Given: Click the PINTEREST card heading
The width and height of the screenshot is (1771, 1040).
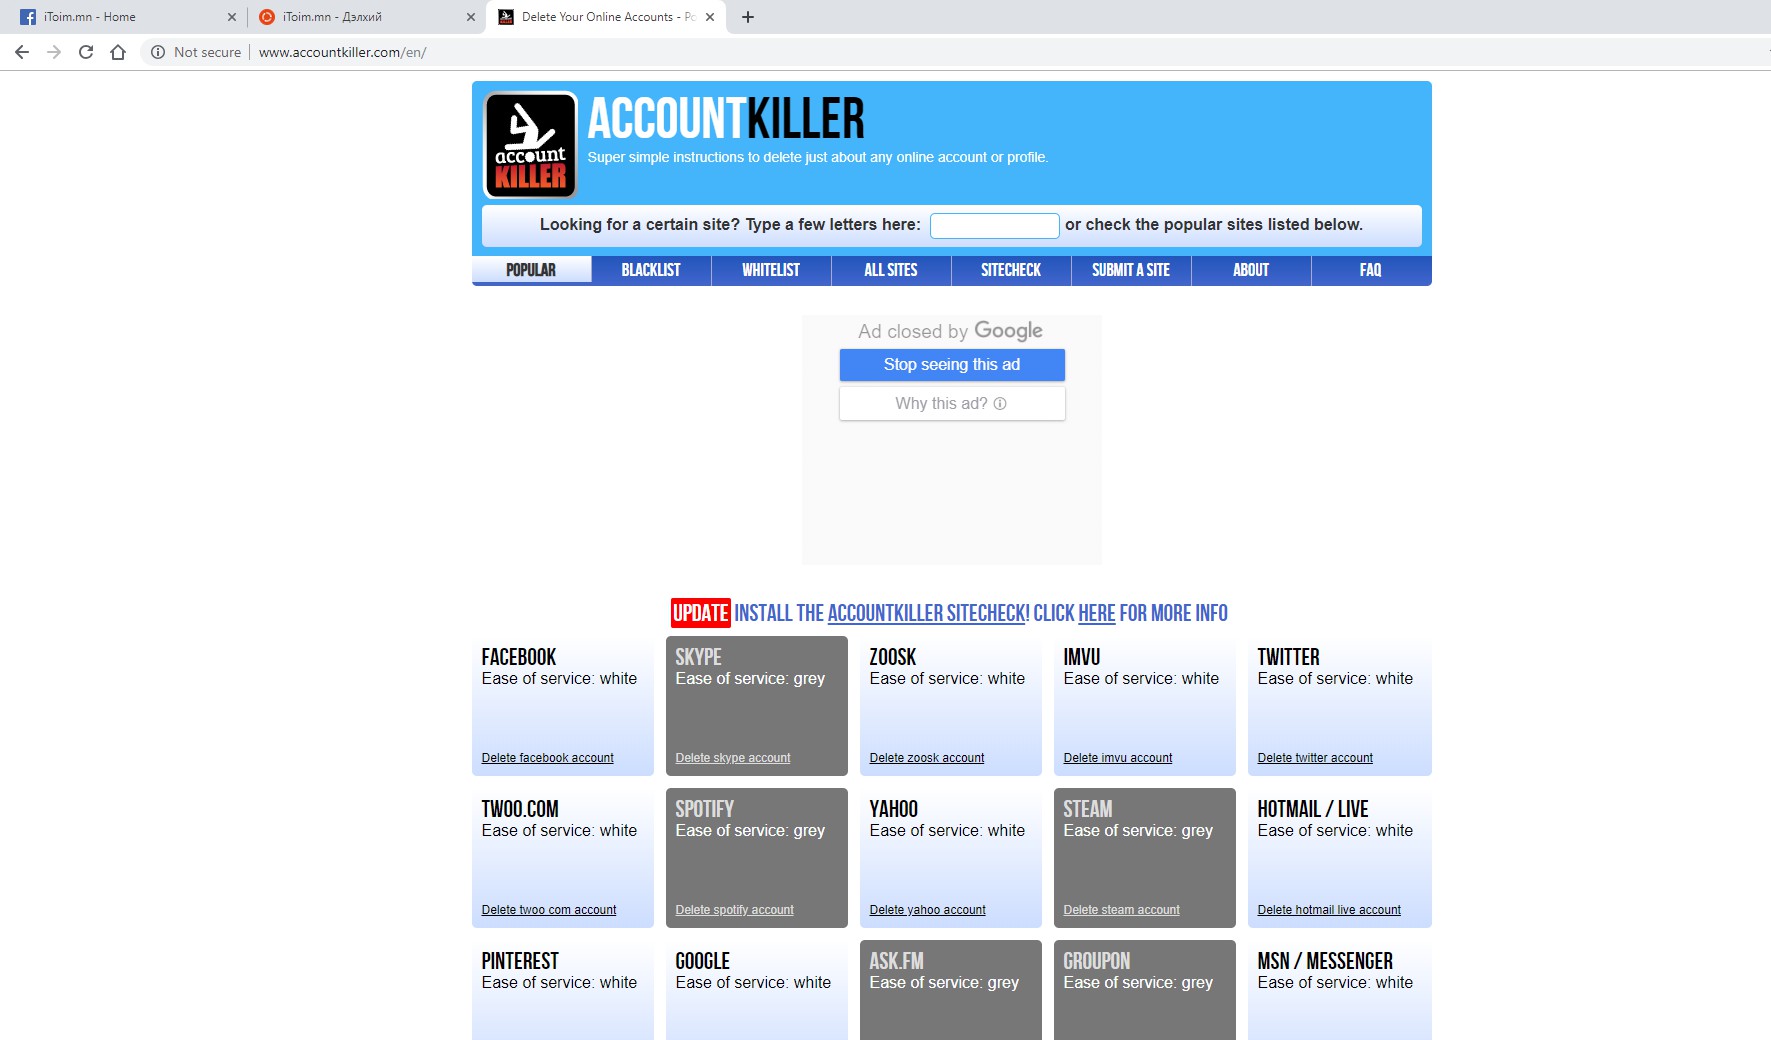Looking at the screenshot, I should coord(519,961).
